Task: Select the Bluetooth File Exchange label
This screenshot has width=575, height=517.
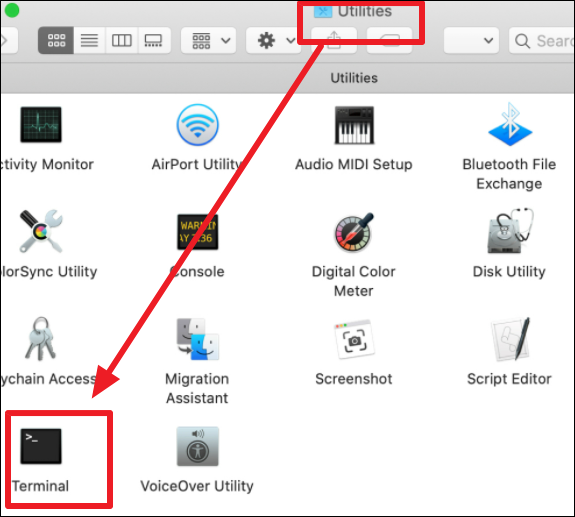Action: coord(509,174)
